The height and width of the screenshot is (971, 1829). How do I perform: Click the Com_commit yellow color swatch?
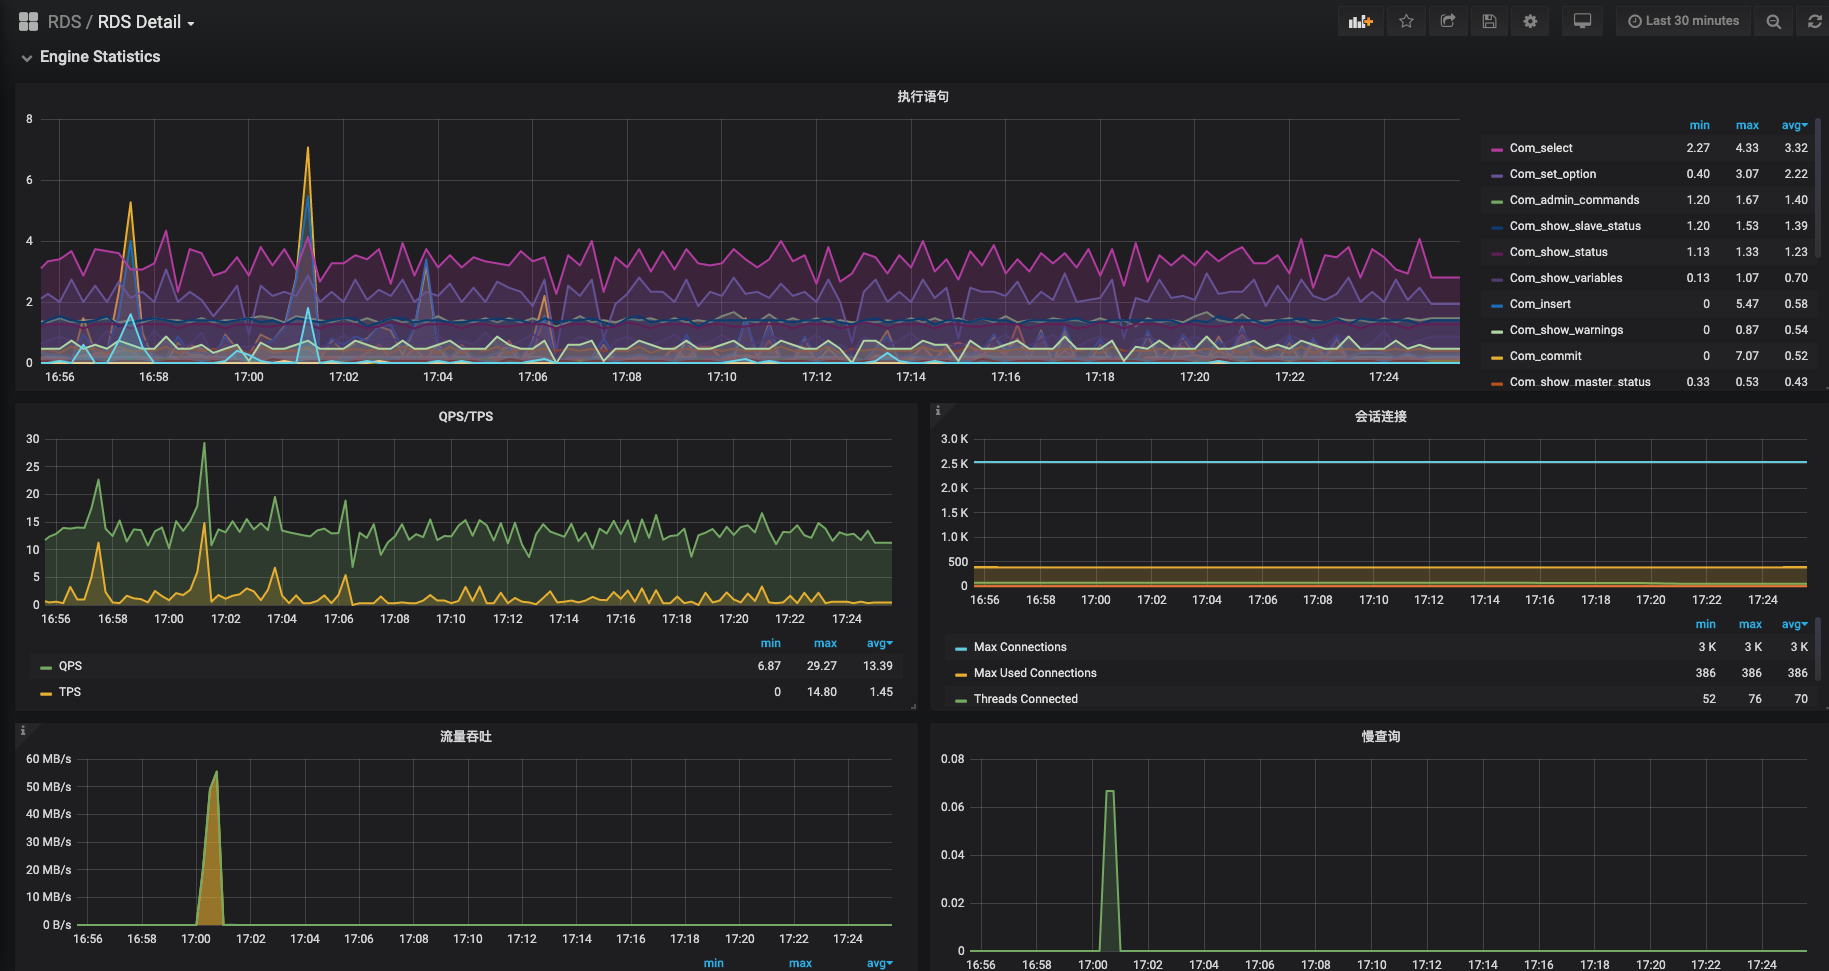1496,357
